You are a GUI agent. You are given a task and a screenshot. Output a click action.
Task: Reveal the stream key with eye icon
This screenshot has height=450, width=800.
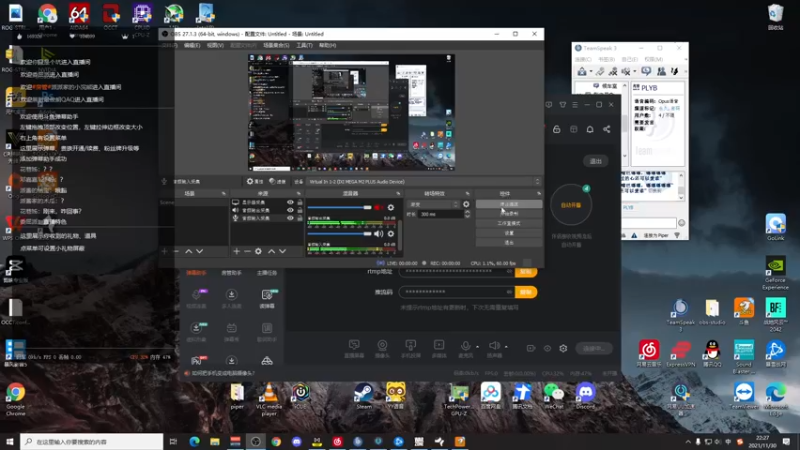(509, 292)
